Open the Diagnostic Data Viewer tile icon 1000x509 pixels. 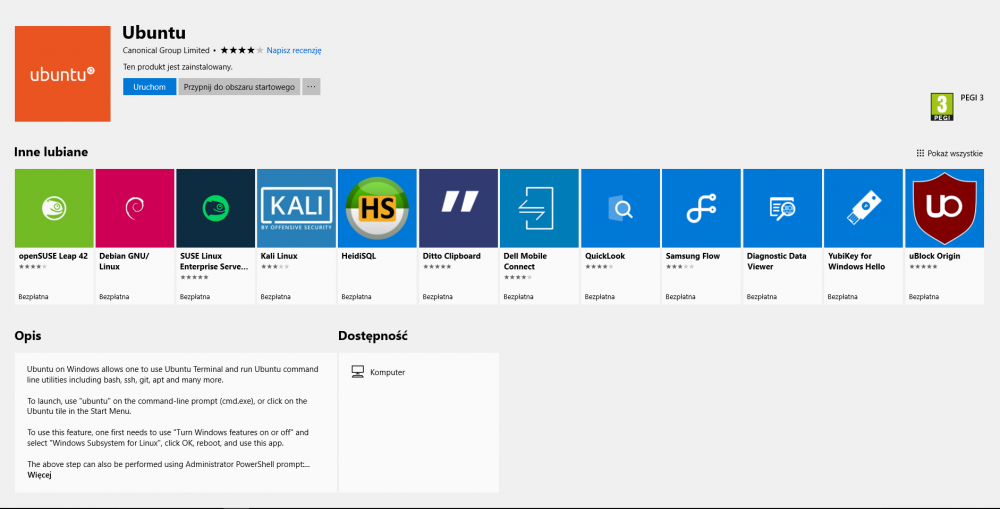[x=783, y=208]
